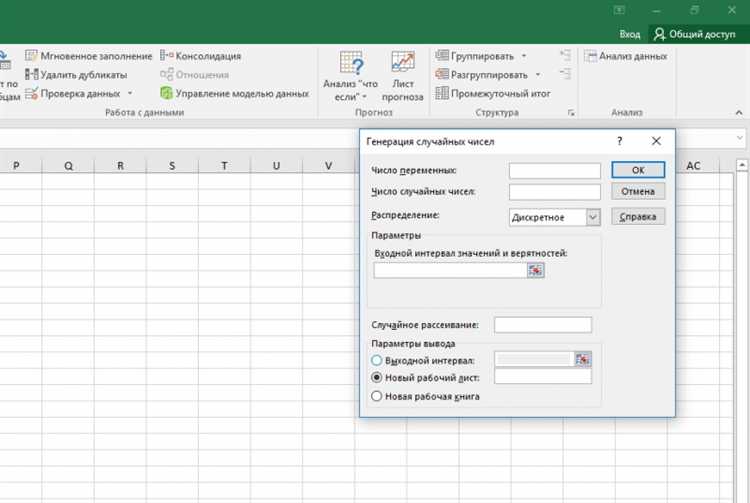Click the Новый рабочий лист name field
Viewport: 750px width, 503px height.
[x=543, y=377]
